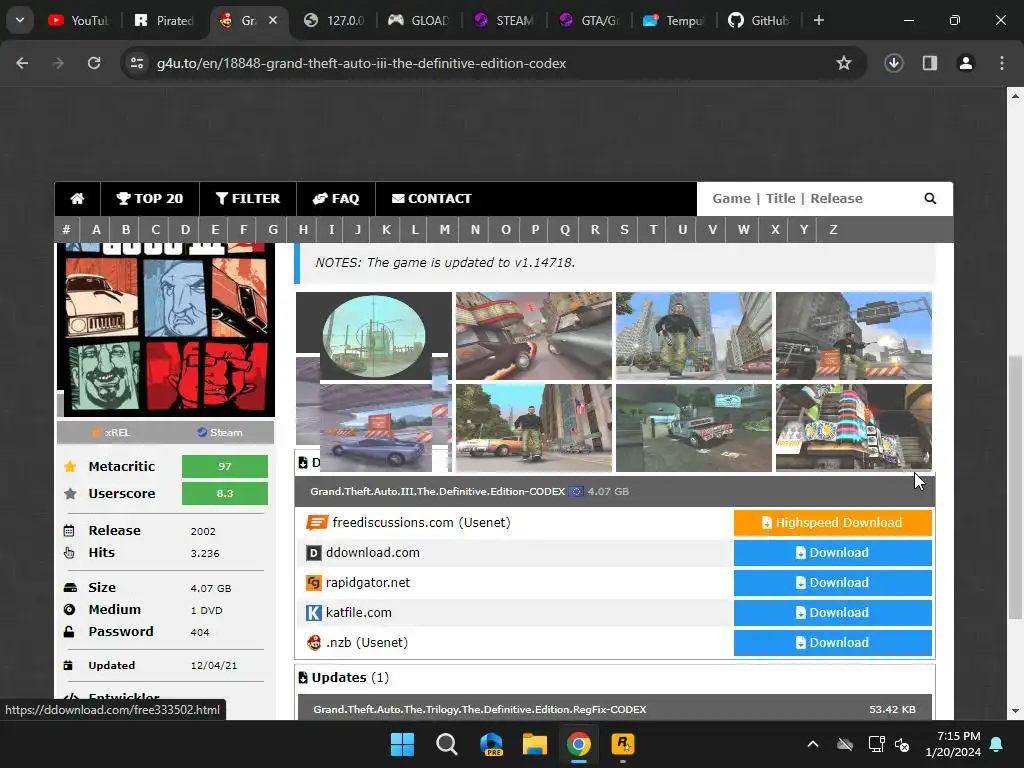Open the tow truck screenshot thumbnail
The width and height of the screenshot is (1024, 768).
(x=694, y=428)
